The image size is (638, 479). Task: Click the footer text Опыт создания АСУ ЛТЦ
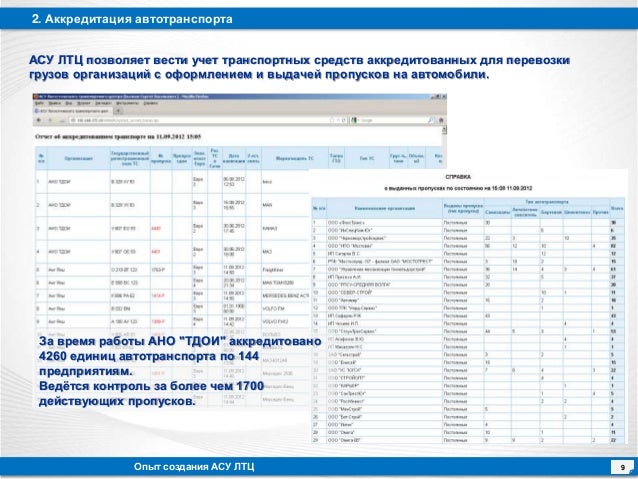(x=194, y=467)
